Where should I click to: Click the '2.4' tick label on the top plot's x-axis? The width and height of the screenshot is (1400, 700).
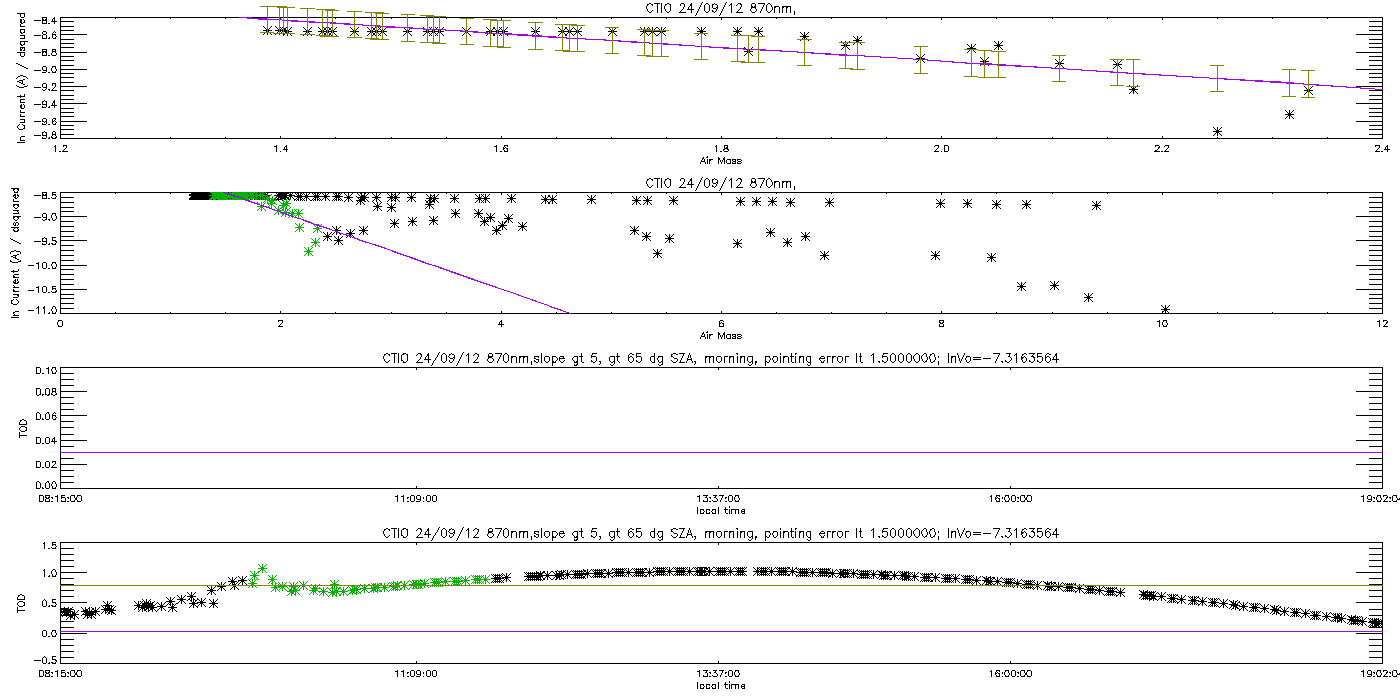[1381, 150]
